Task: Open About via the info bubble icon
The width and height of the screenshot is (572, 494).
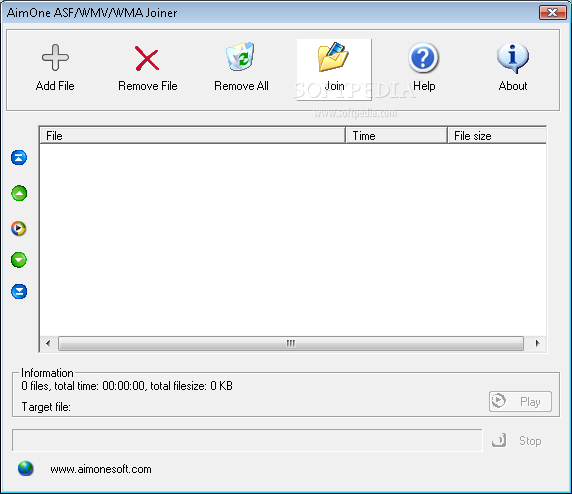Action: [513, 58]
